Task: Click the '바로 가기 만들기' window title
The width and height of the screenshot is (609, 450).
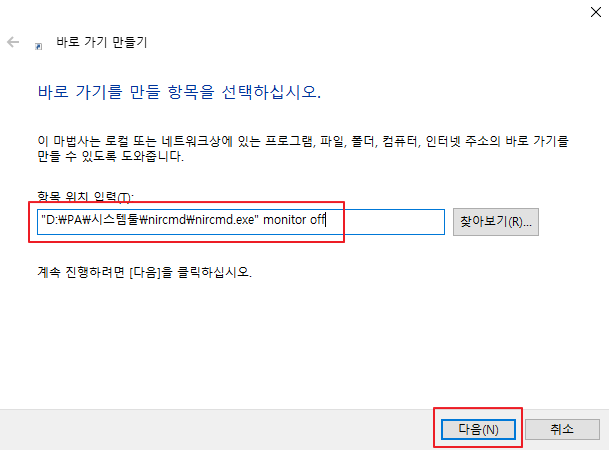Action: [x=102, y=42]
